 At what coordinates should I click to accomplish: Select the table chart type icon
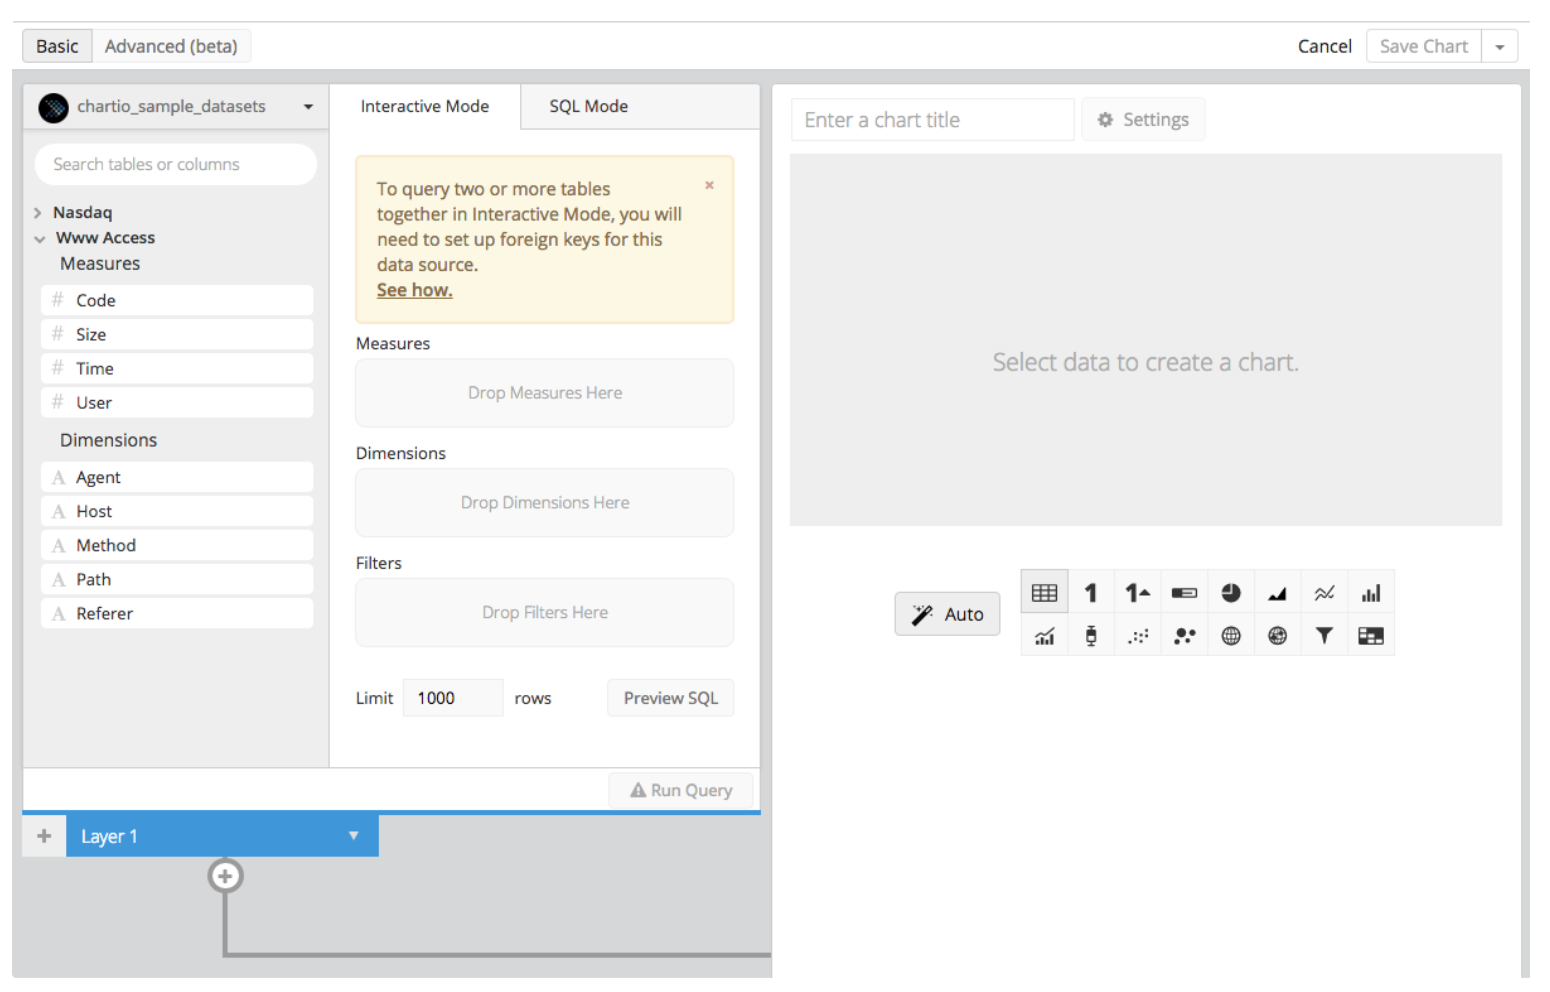point(1044,593)
